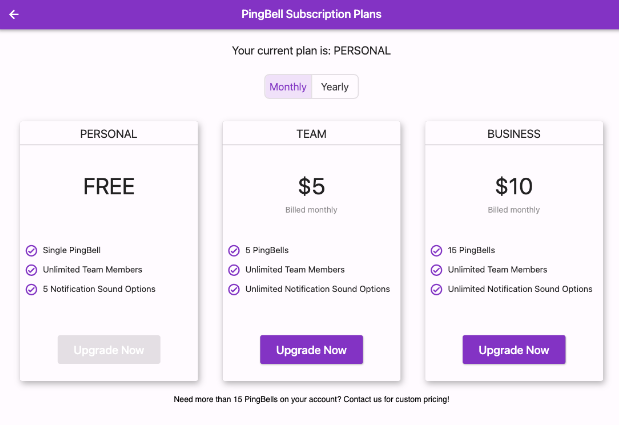The width and height of the screenshot is (619, 425).
Task: Go back using the arrow icon
Action: pos(14,15)
